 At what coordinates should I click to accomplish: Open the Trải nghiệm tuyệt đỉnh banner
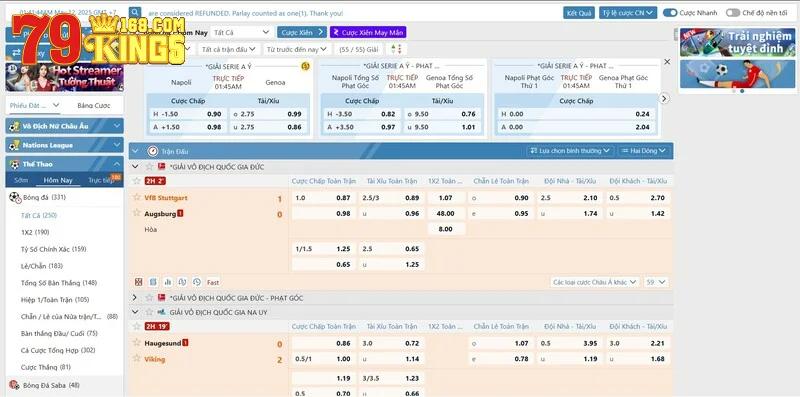(737, 42)
